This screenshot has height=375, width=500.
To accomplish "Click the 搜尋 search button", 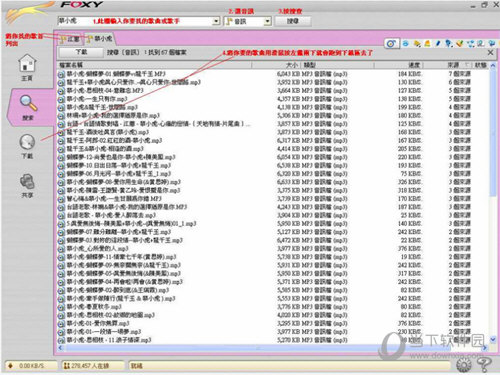I will click(293, 21).
